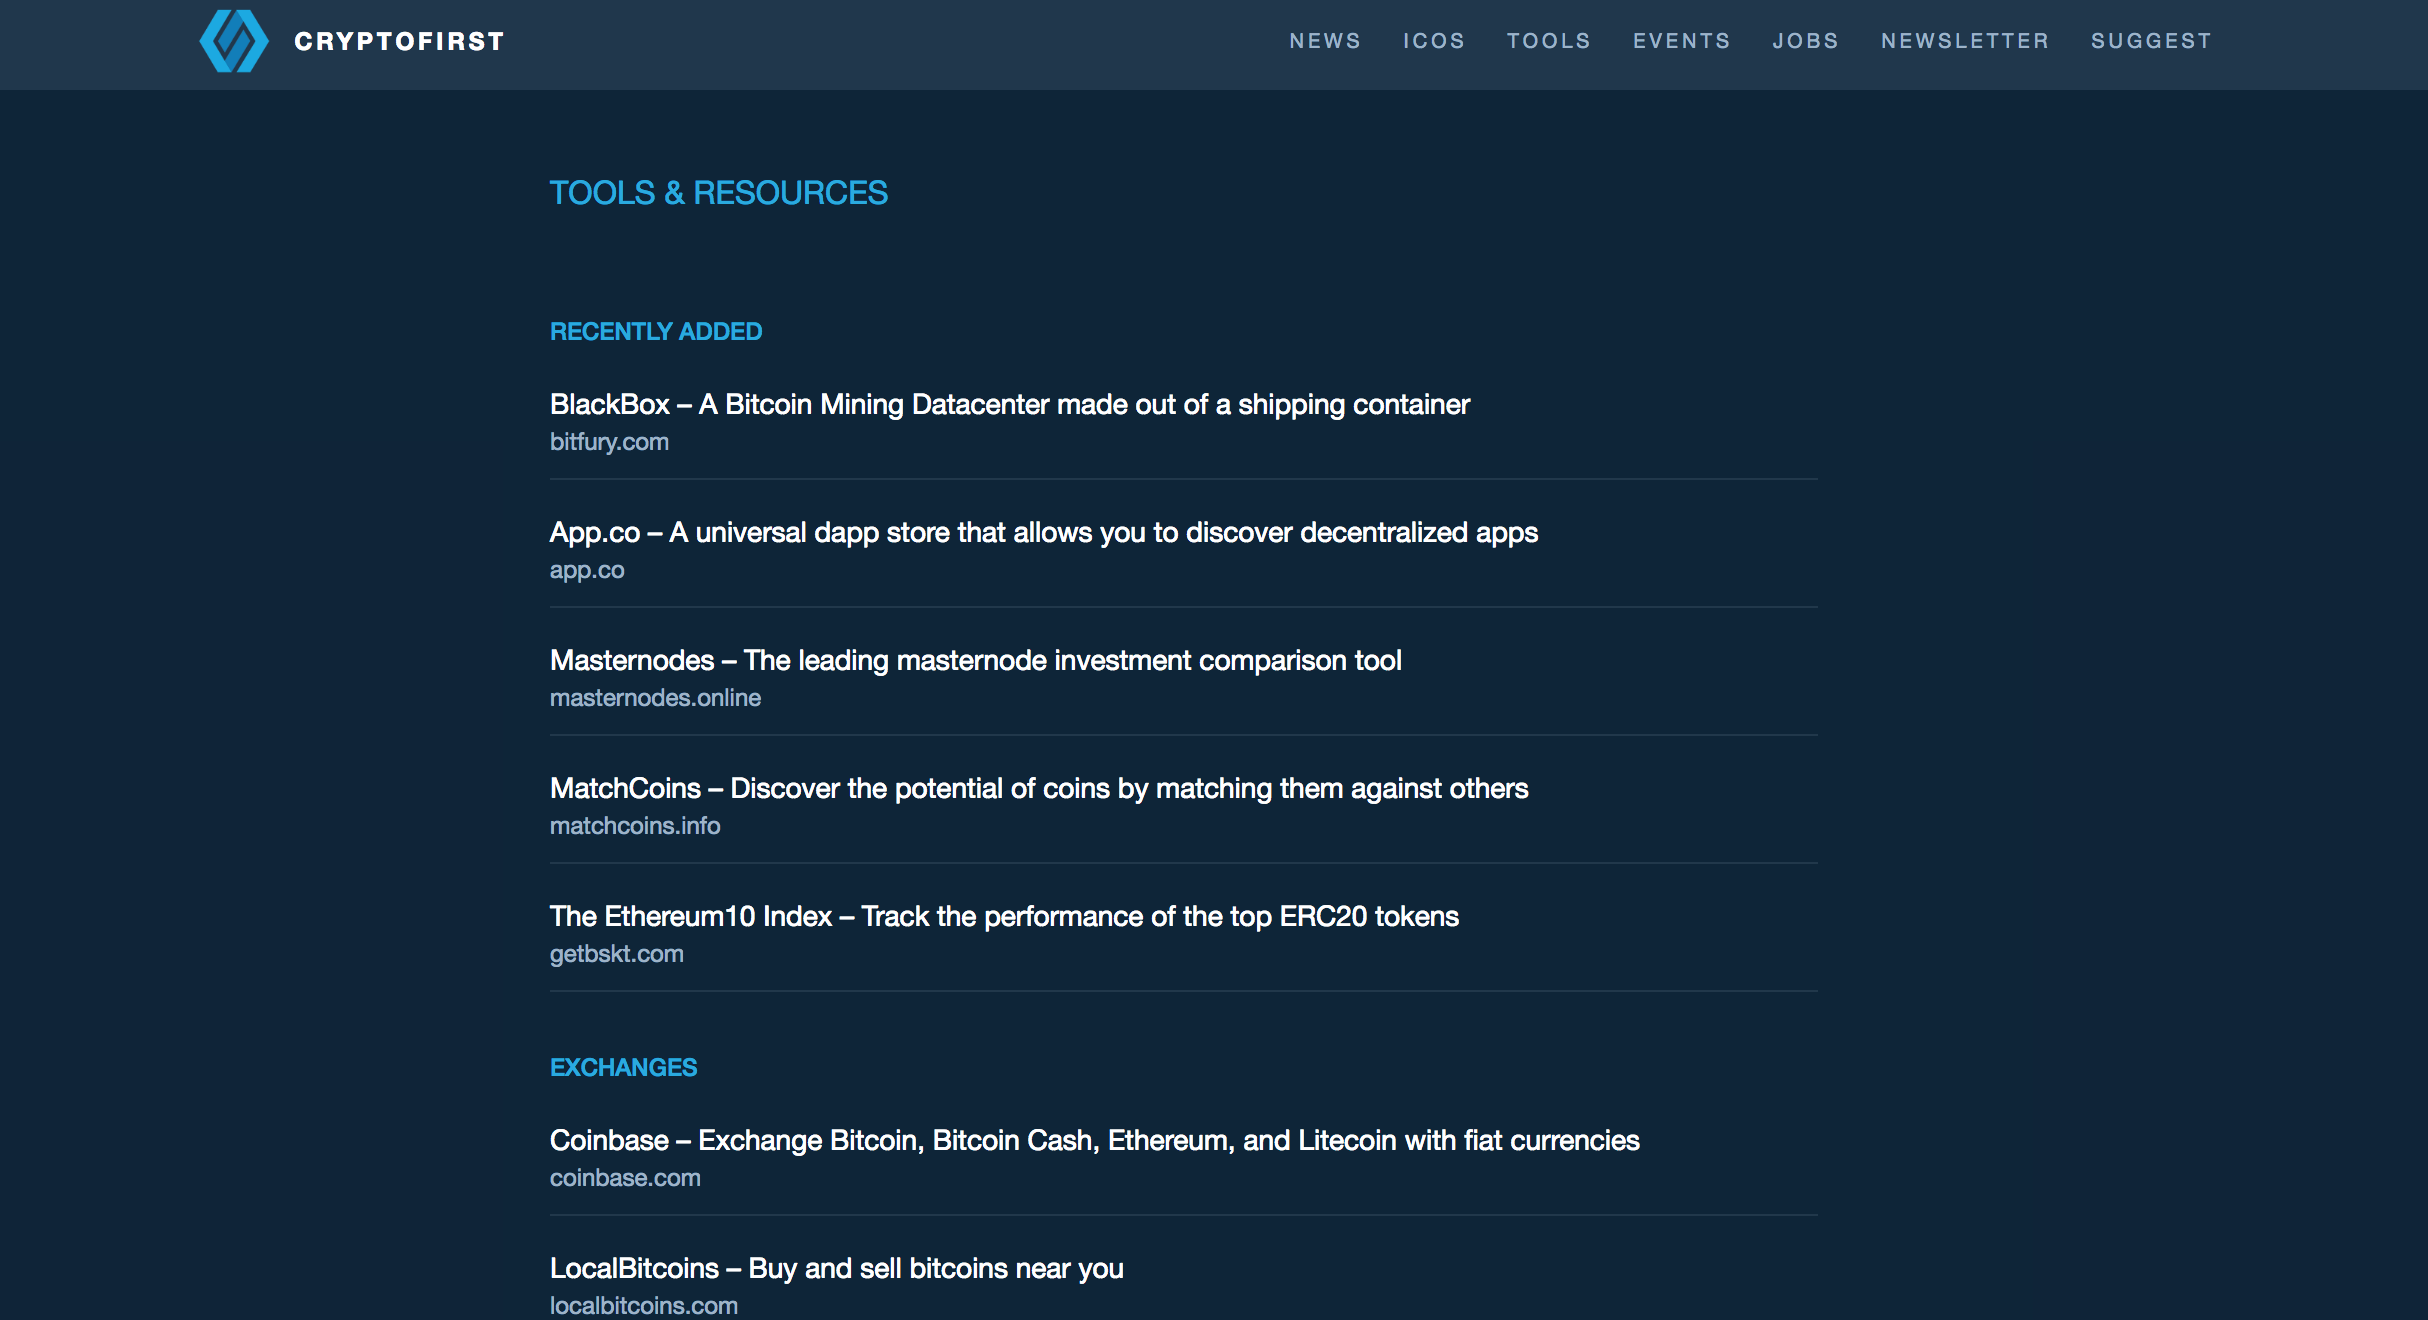Open the BlackBox Bitcoin Mining Datacenter listing
This screenshot has width=2428, height=1320.
[1009, 404]
